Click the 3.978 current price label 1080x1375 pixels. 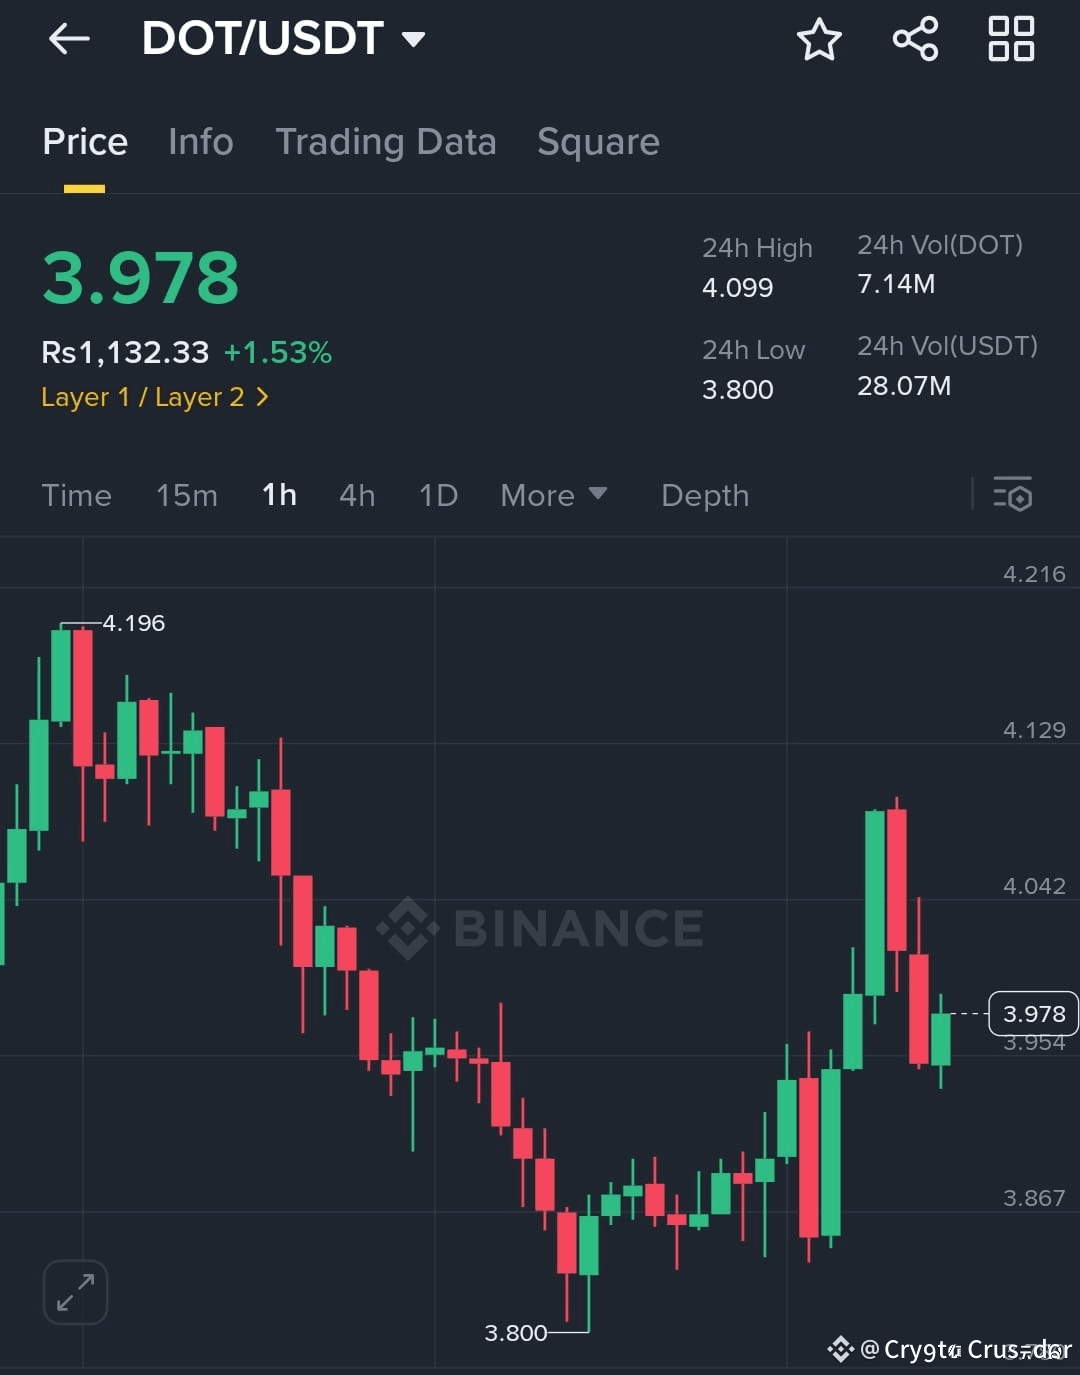pos(1034,1013)
